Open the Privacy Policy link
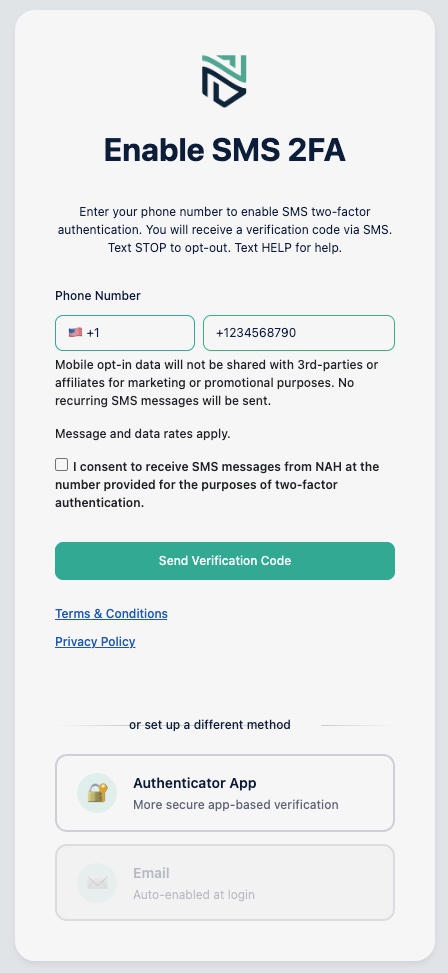448x973 pixels. (95, 642)
